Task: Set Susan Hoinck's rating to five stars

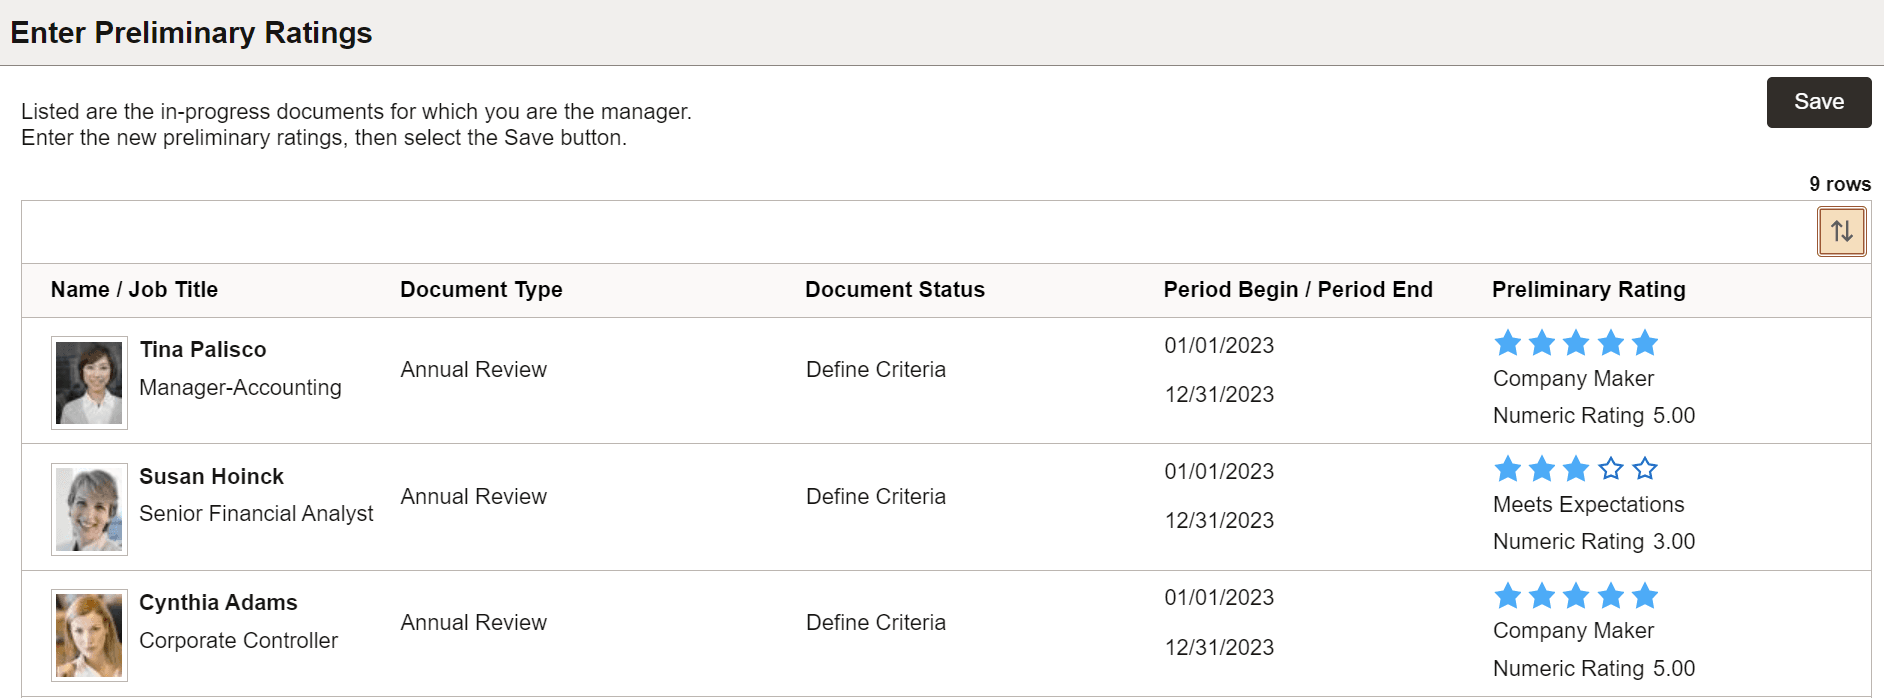Action: [x=1644, y=469]
